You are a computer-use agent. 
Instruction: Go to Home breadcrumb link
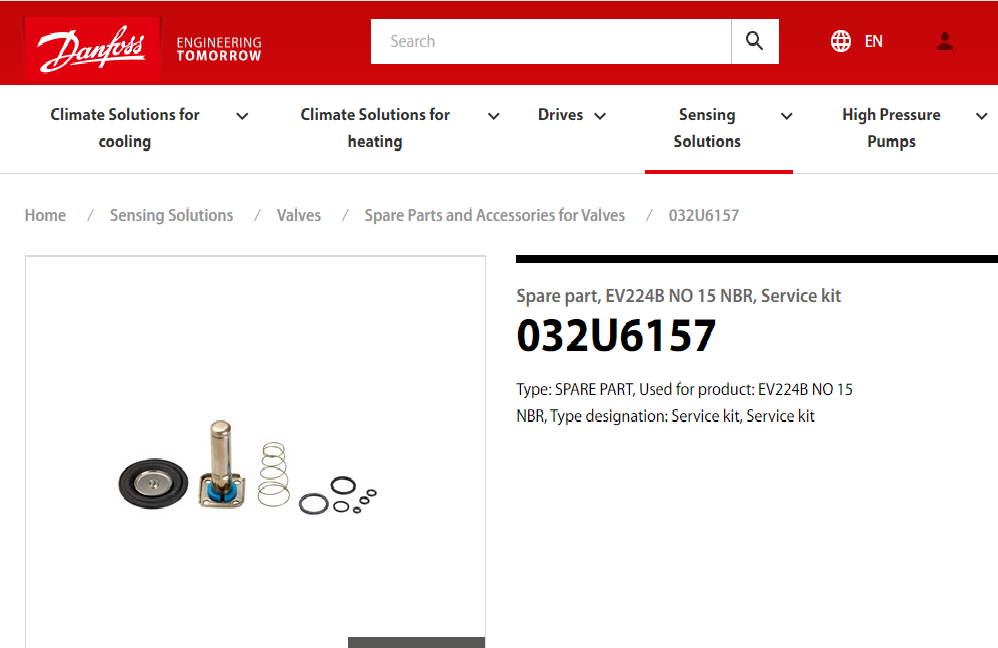pos(45,215)
